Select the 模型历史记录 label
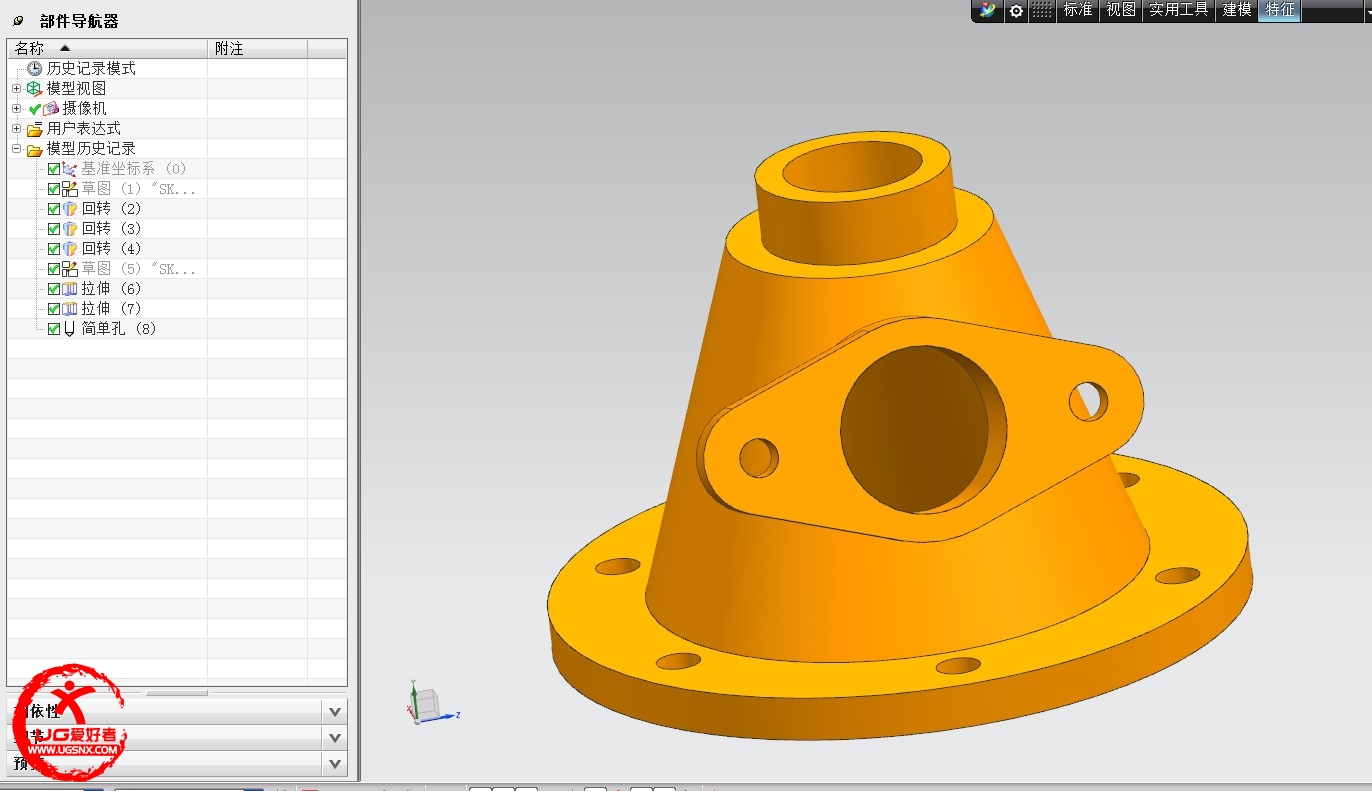This screenshot has width=1372, height=791. point(91,148)
